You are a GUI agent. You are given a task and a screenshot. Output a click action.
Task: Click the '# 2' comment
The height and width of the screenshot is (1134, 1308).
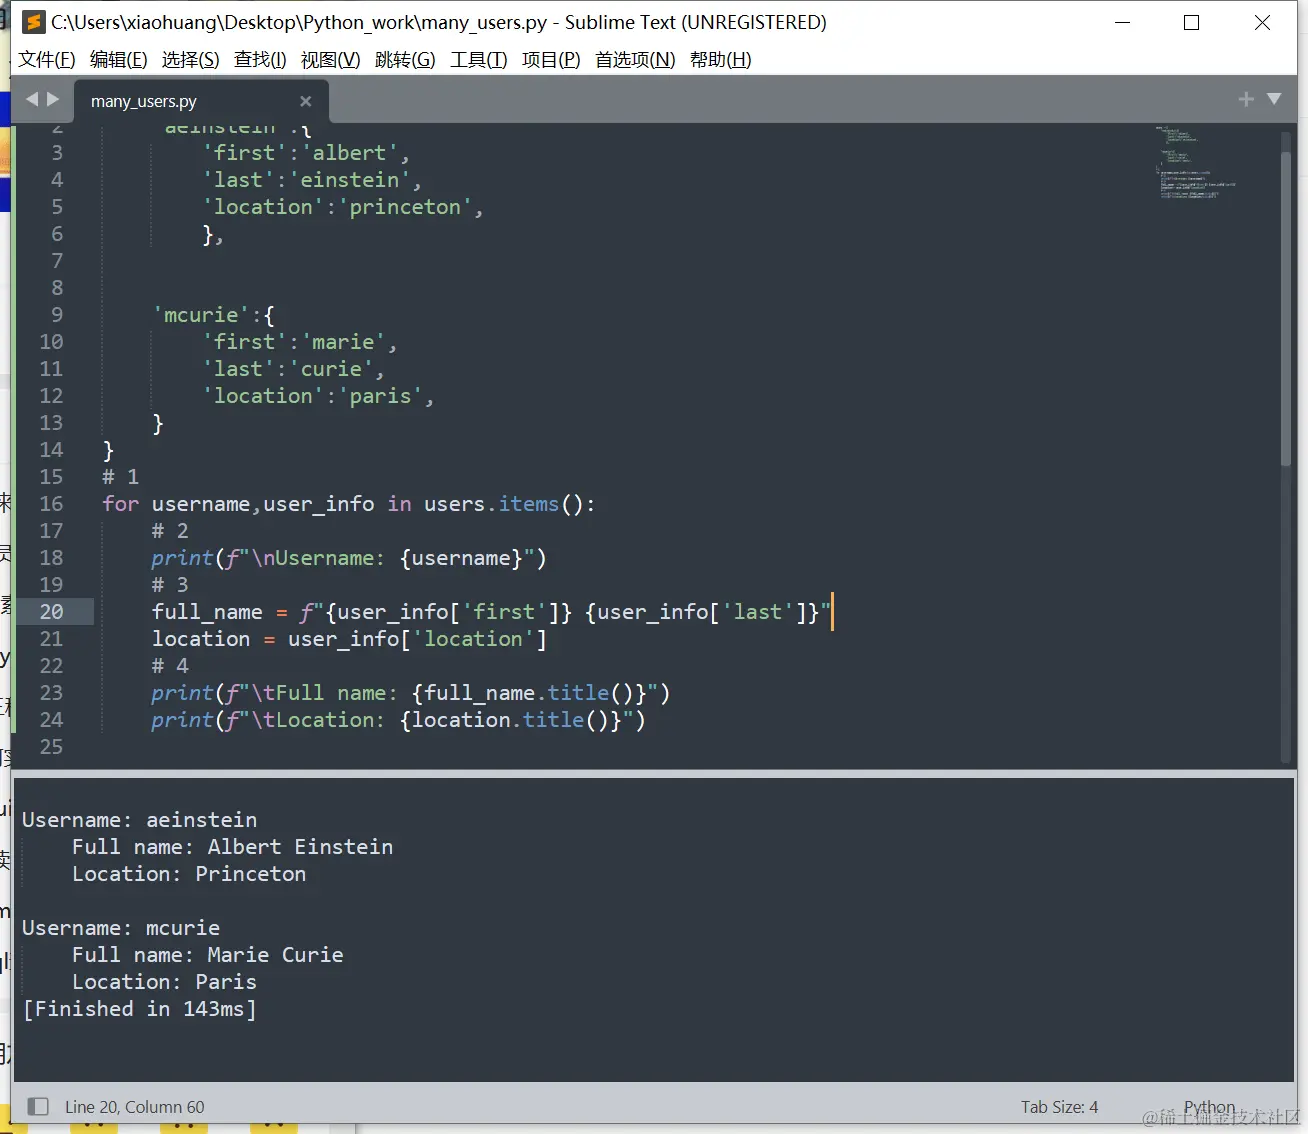pos(170,531)
